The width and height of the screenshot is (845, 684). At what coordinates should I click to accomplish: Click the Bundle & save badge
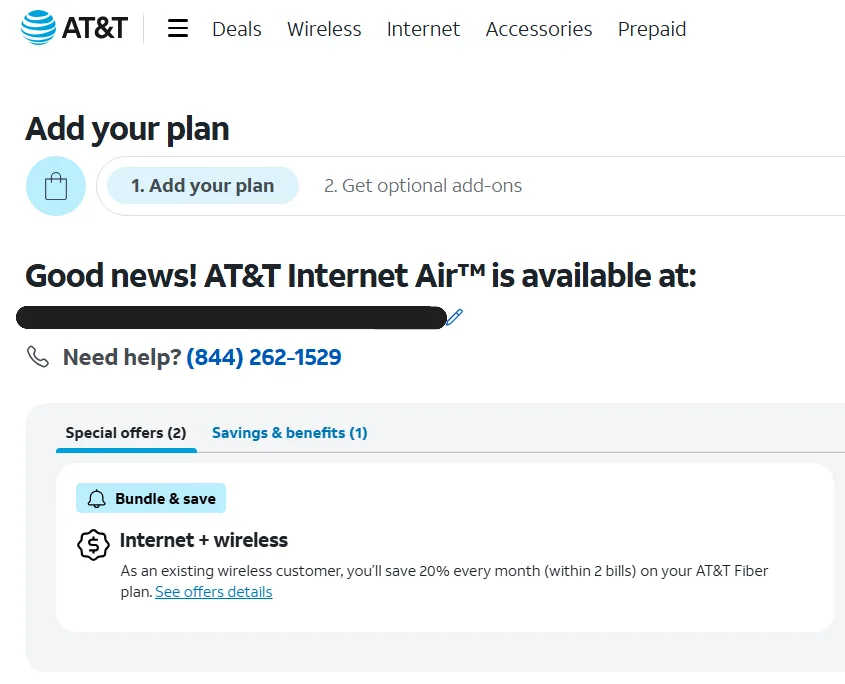[x=151, y=498]
